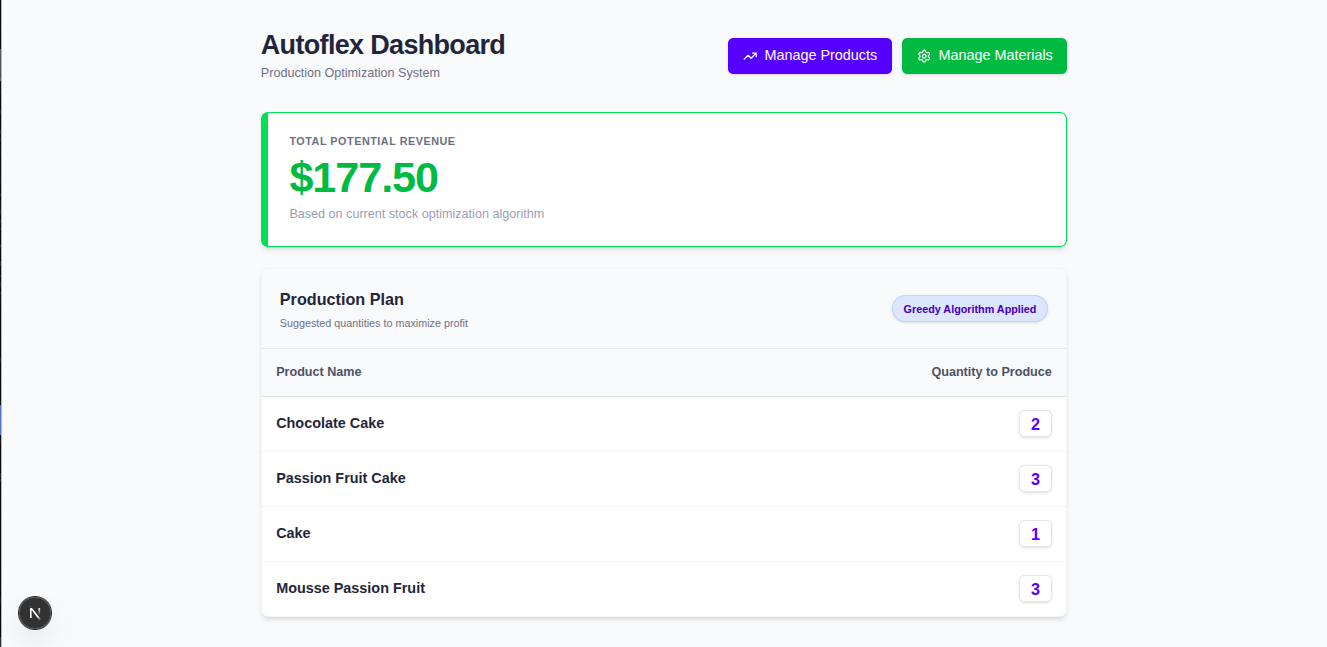
Task: Click the quantity badge for Mousse Passion Fruit
Action: coord(1035,589)
